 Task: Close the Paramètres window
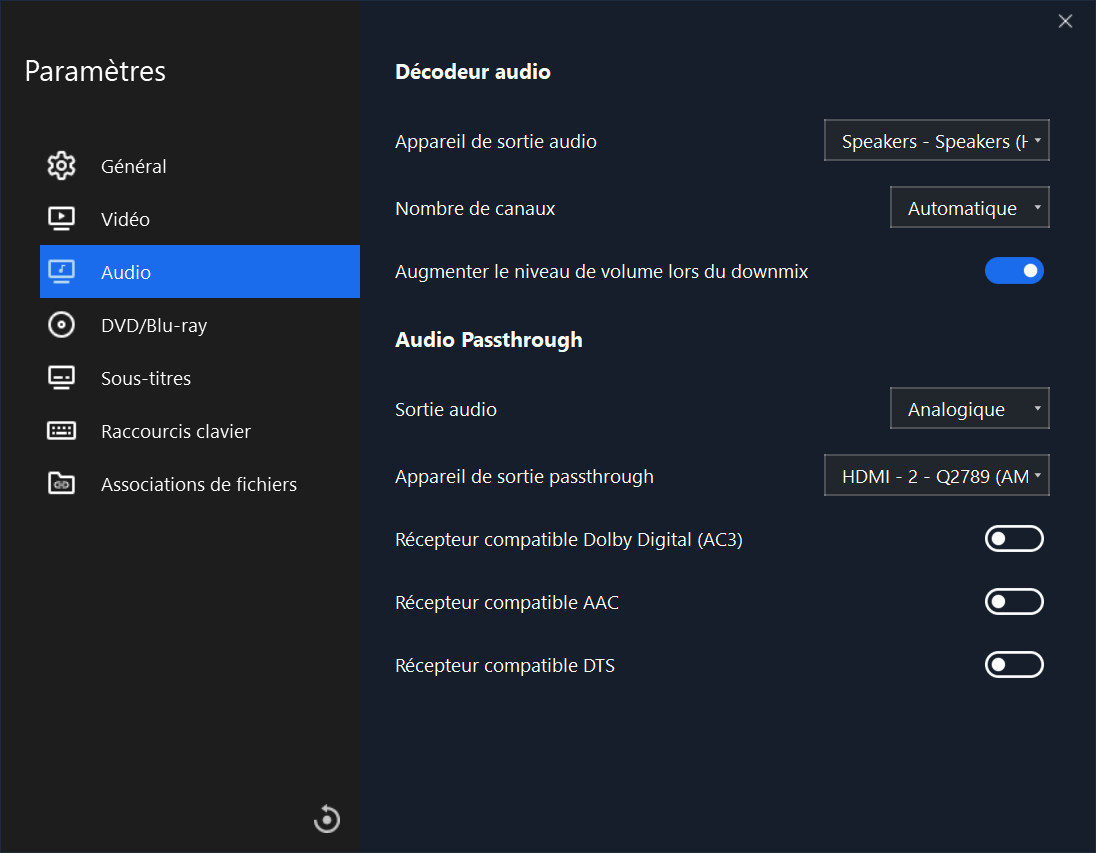tap(1065, 21)
